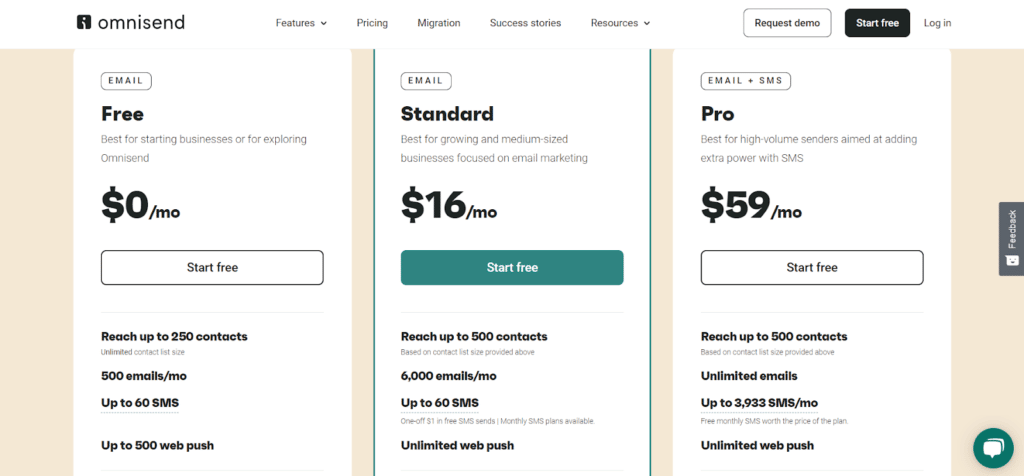Screen dimensions: 1024x476
Task: Expand the Resources dropdown menu
Action: (x=620, y=23)
